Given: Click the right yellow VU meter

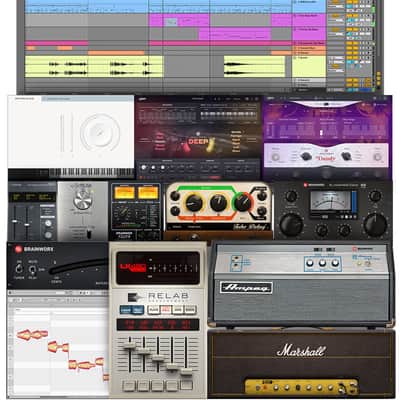Looking at the screenshot, I should point(148,193).
